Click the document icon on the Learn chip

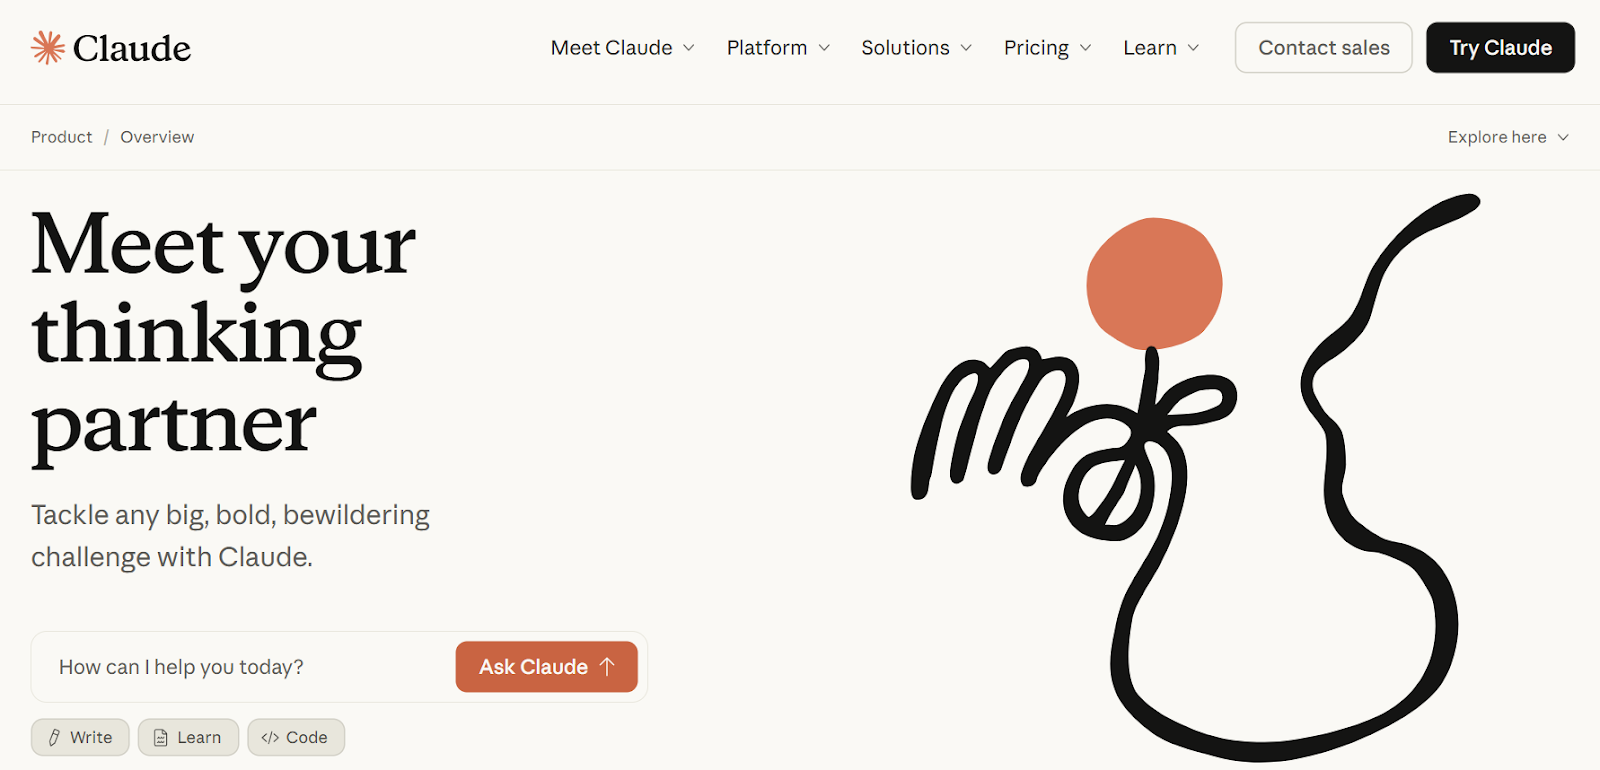tap(160, 738)
